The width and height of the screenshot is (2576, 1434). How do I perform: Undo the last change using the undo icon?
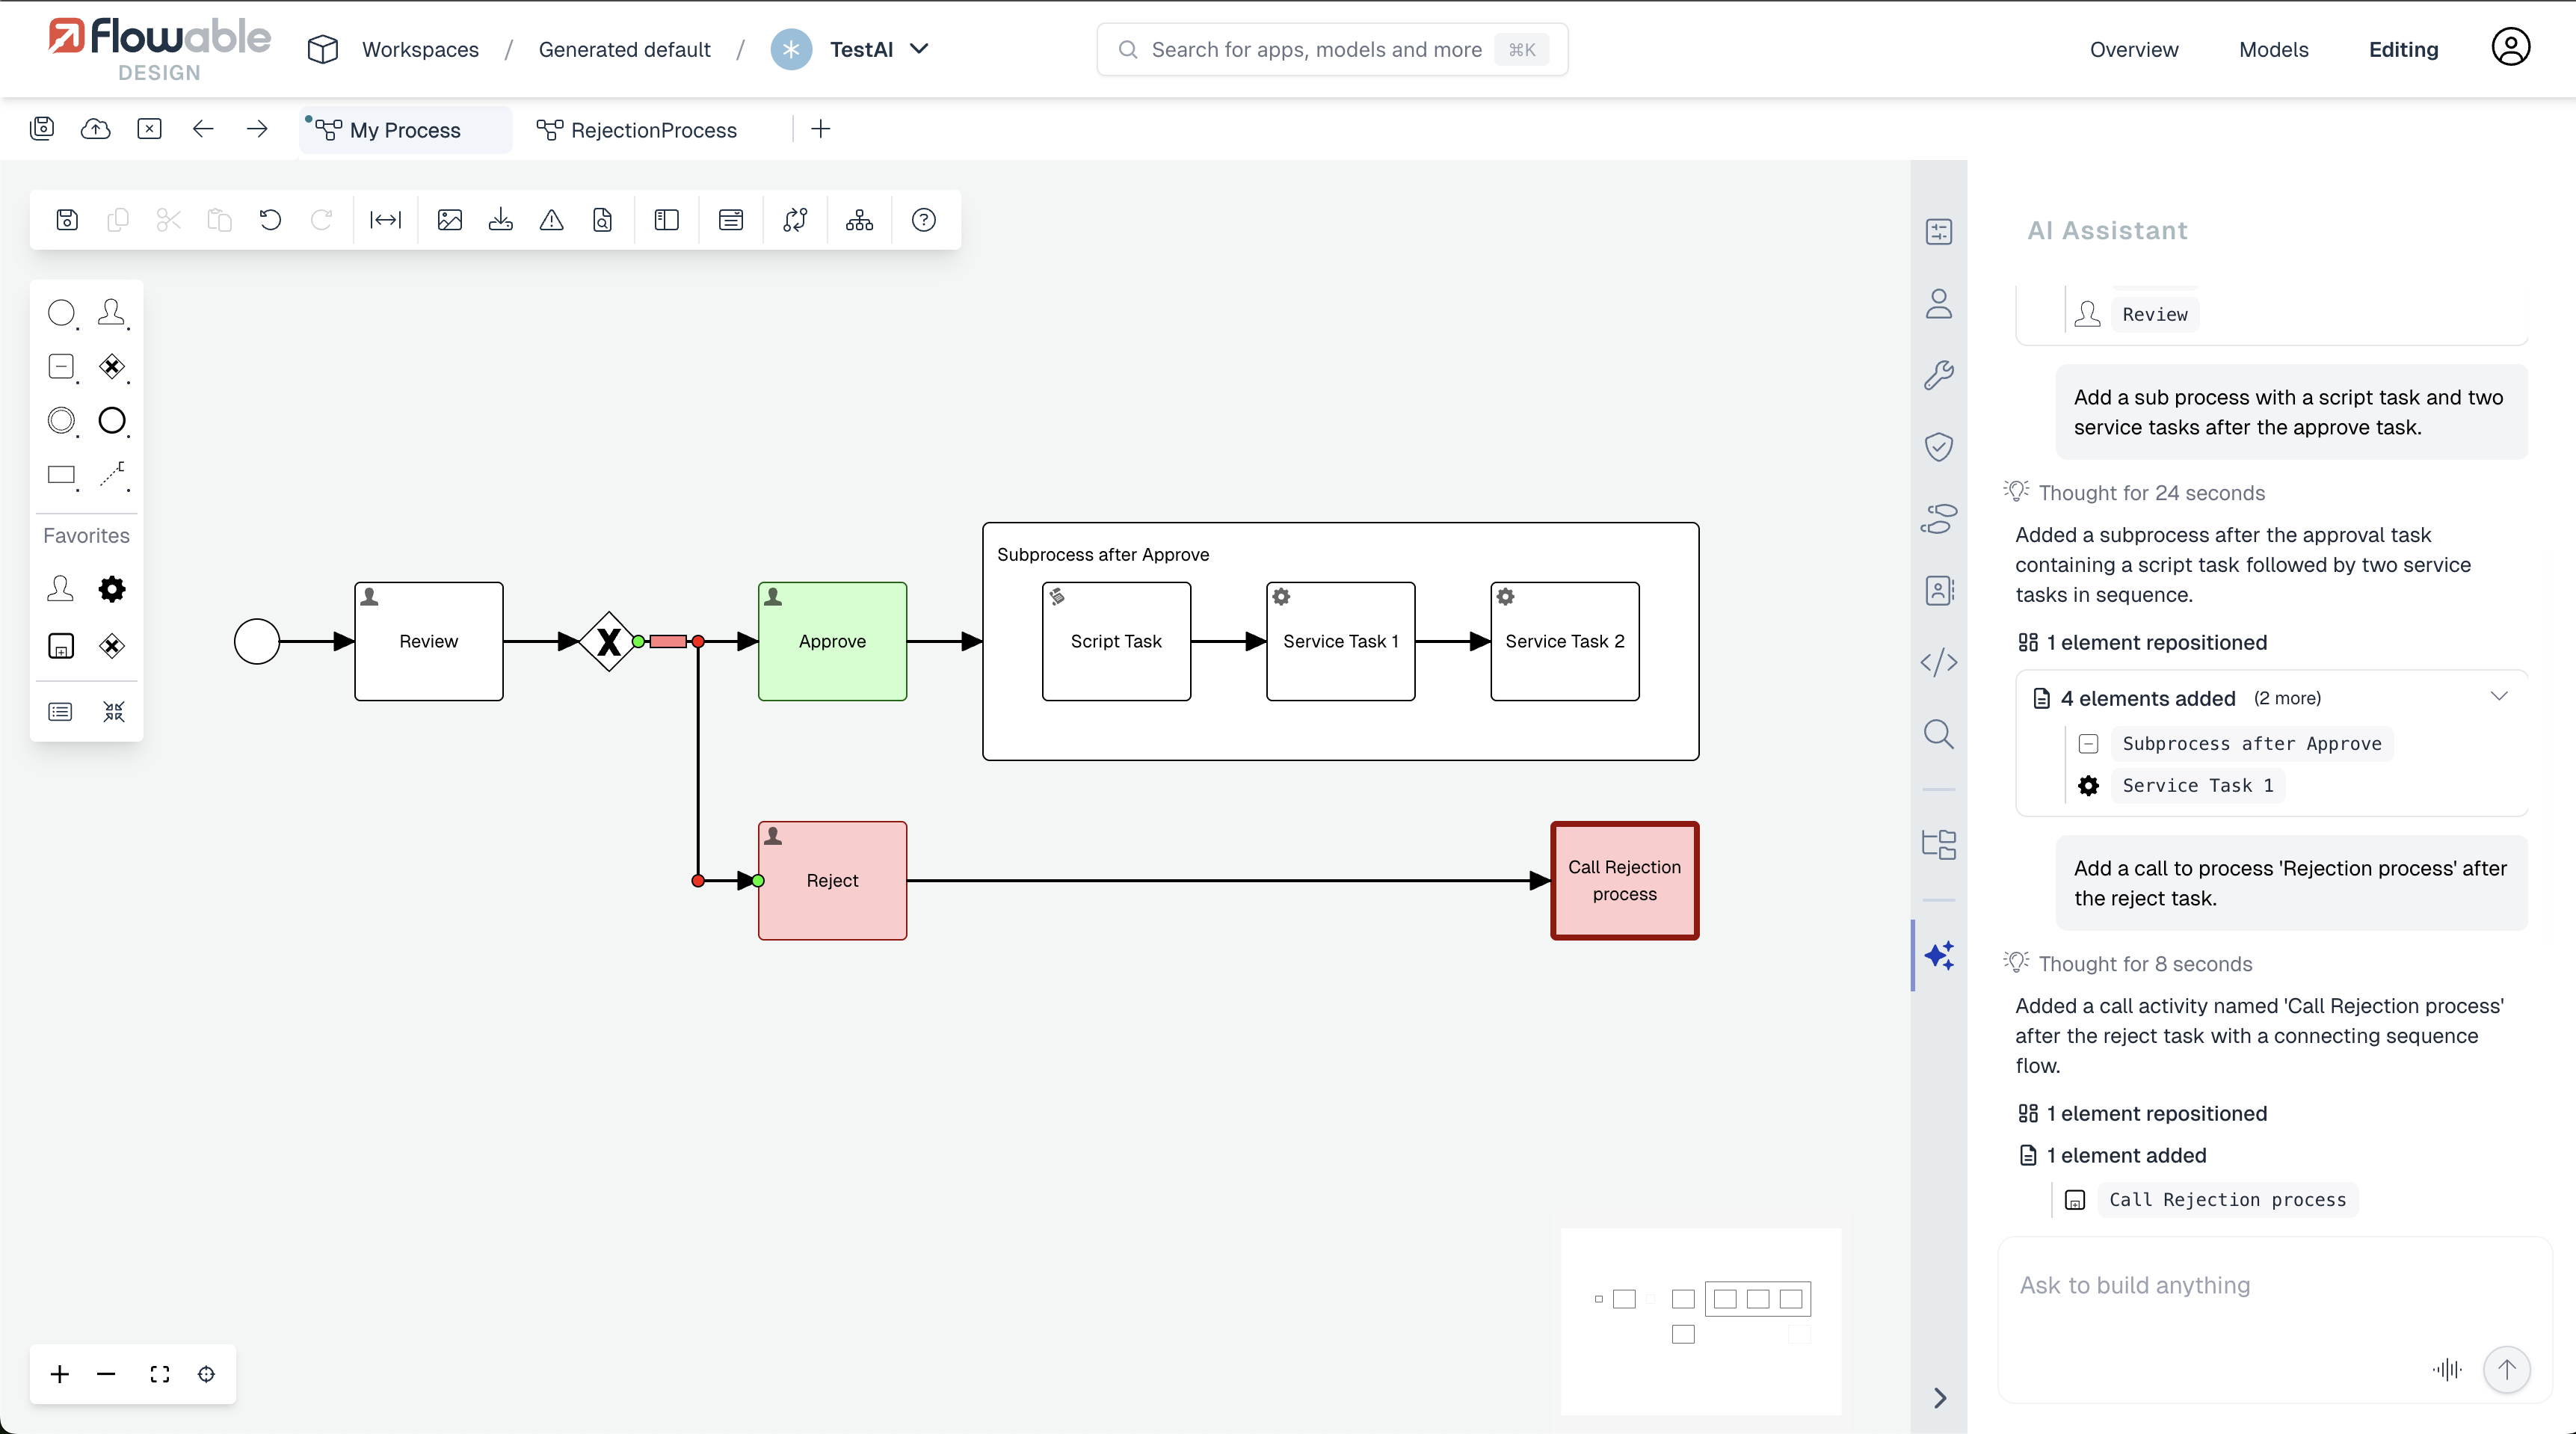[270, 220]
